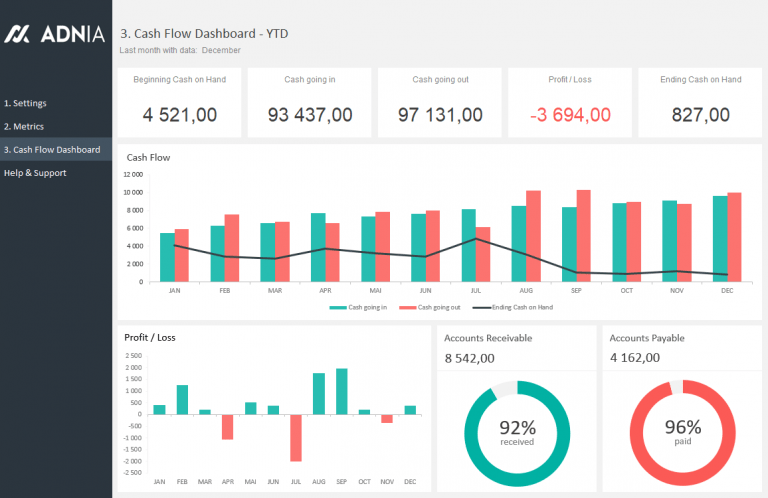
Task: Click the Cash going out KPI card
Action: (439, 102)
